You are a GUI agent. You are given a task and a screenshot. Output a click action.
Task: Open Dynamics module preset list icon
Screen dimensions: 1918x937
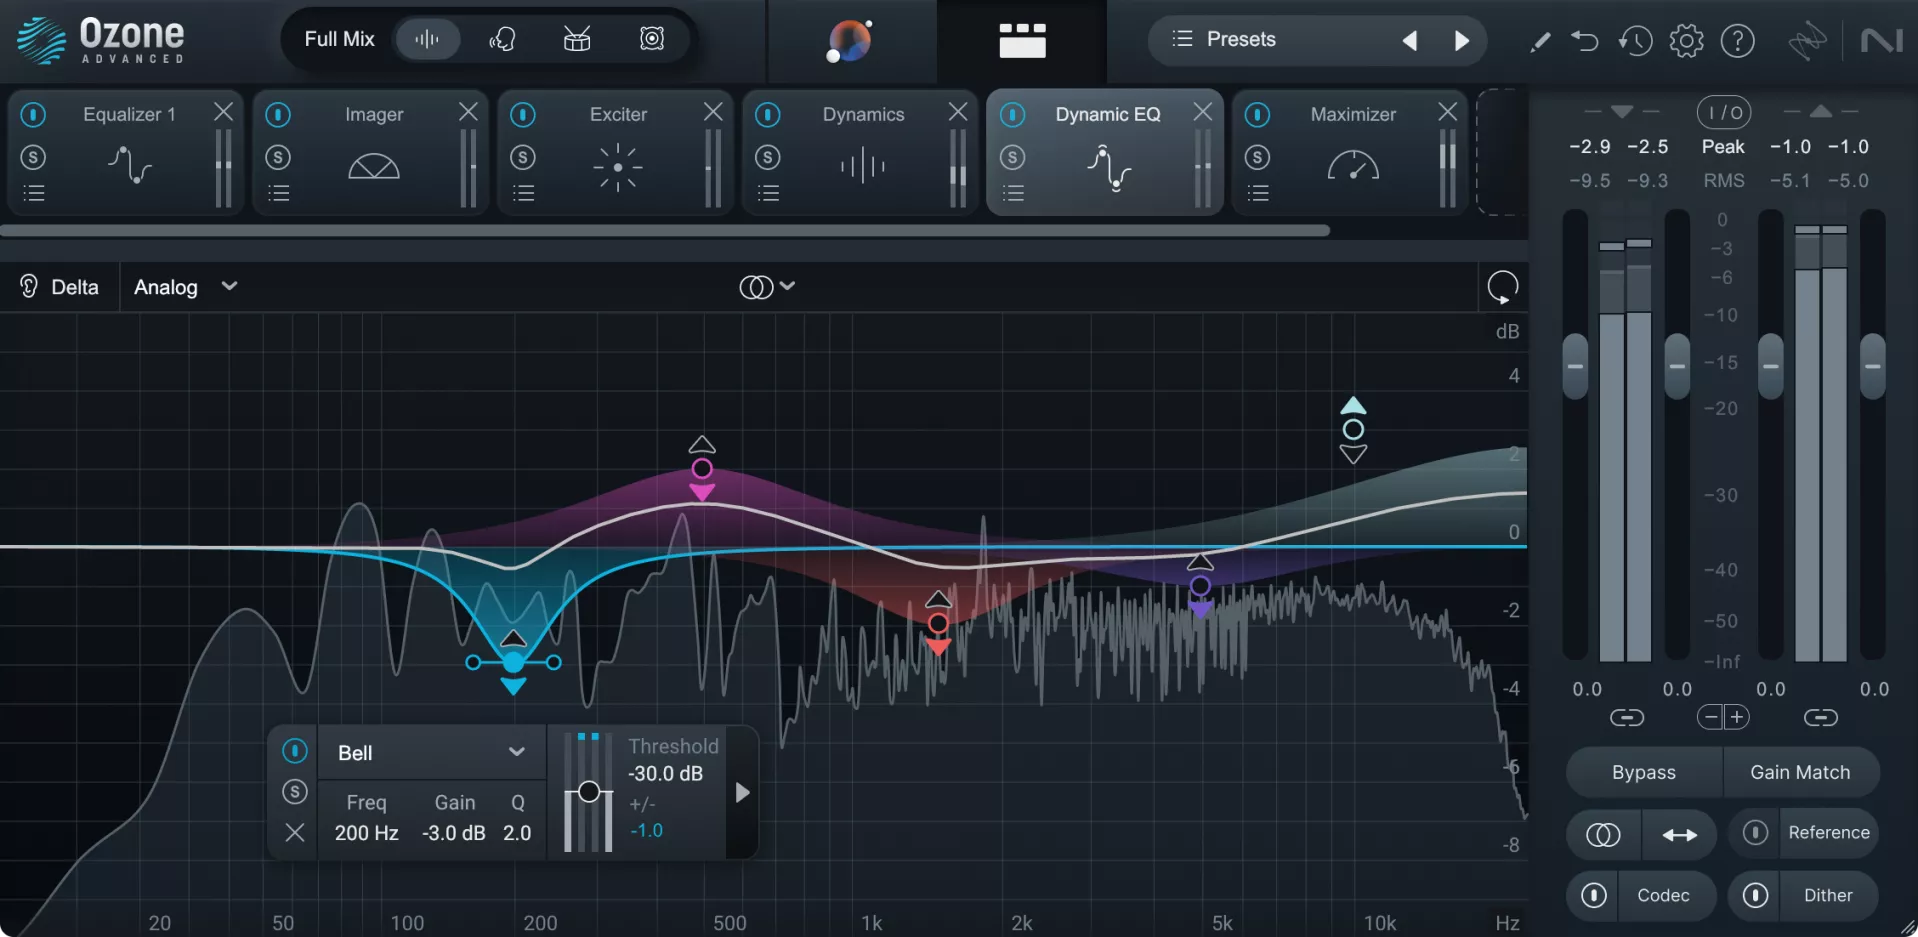click(x=769, y=193)
